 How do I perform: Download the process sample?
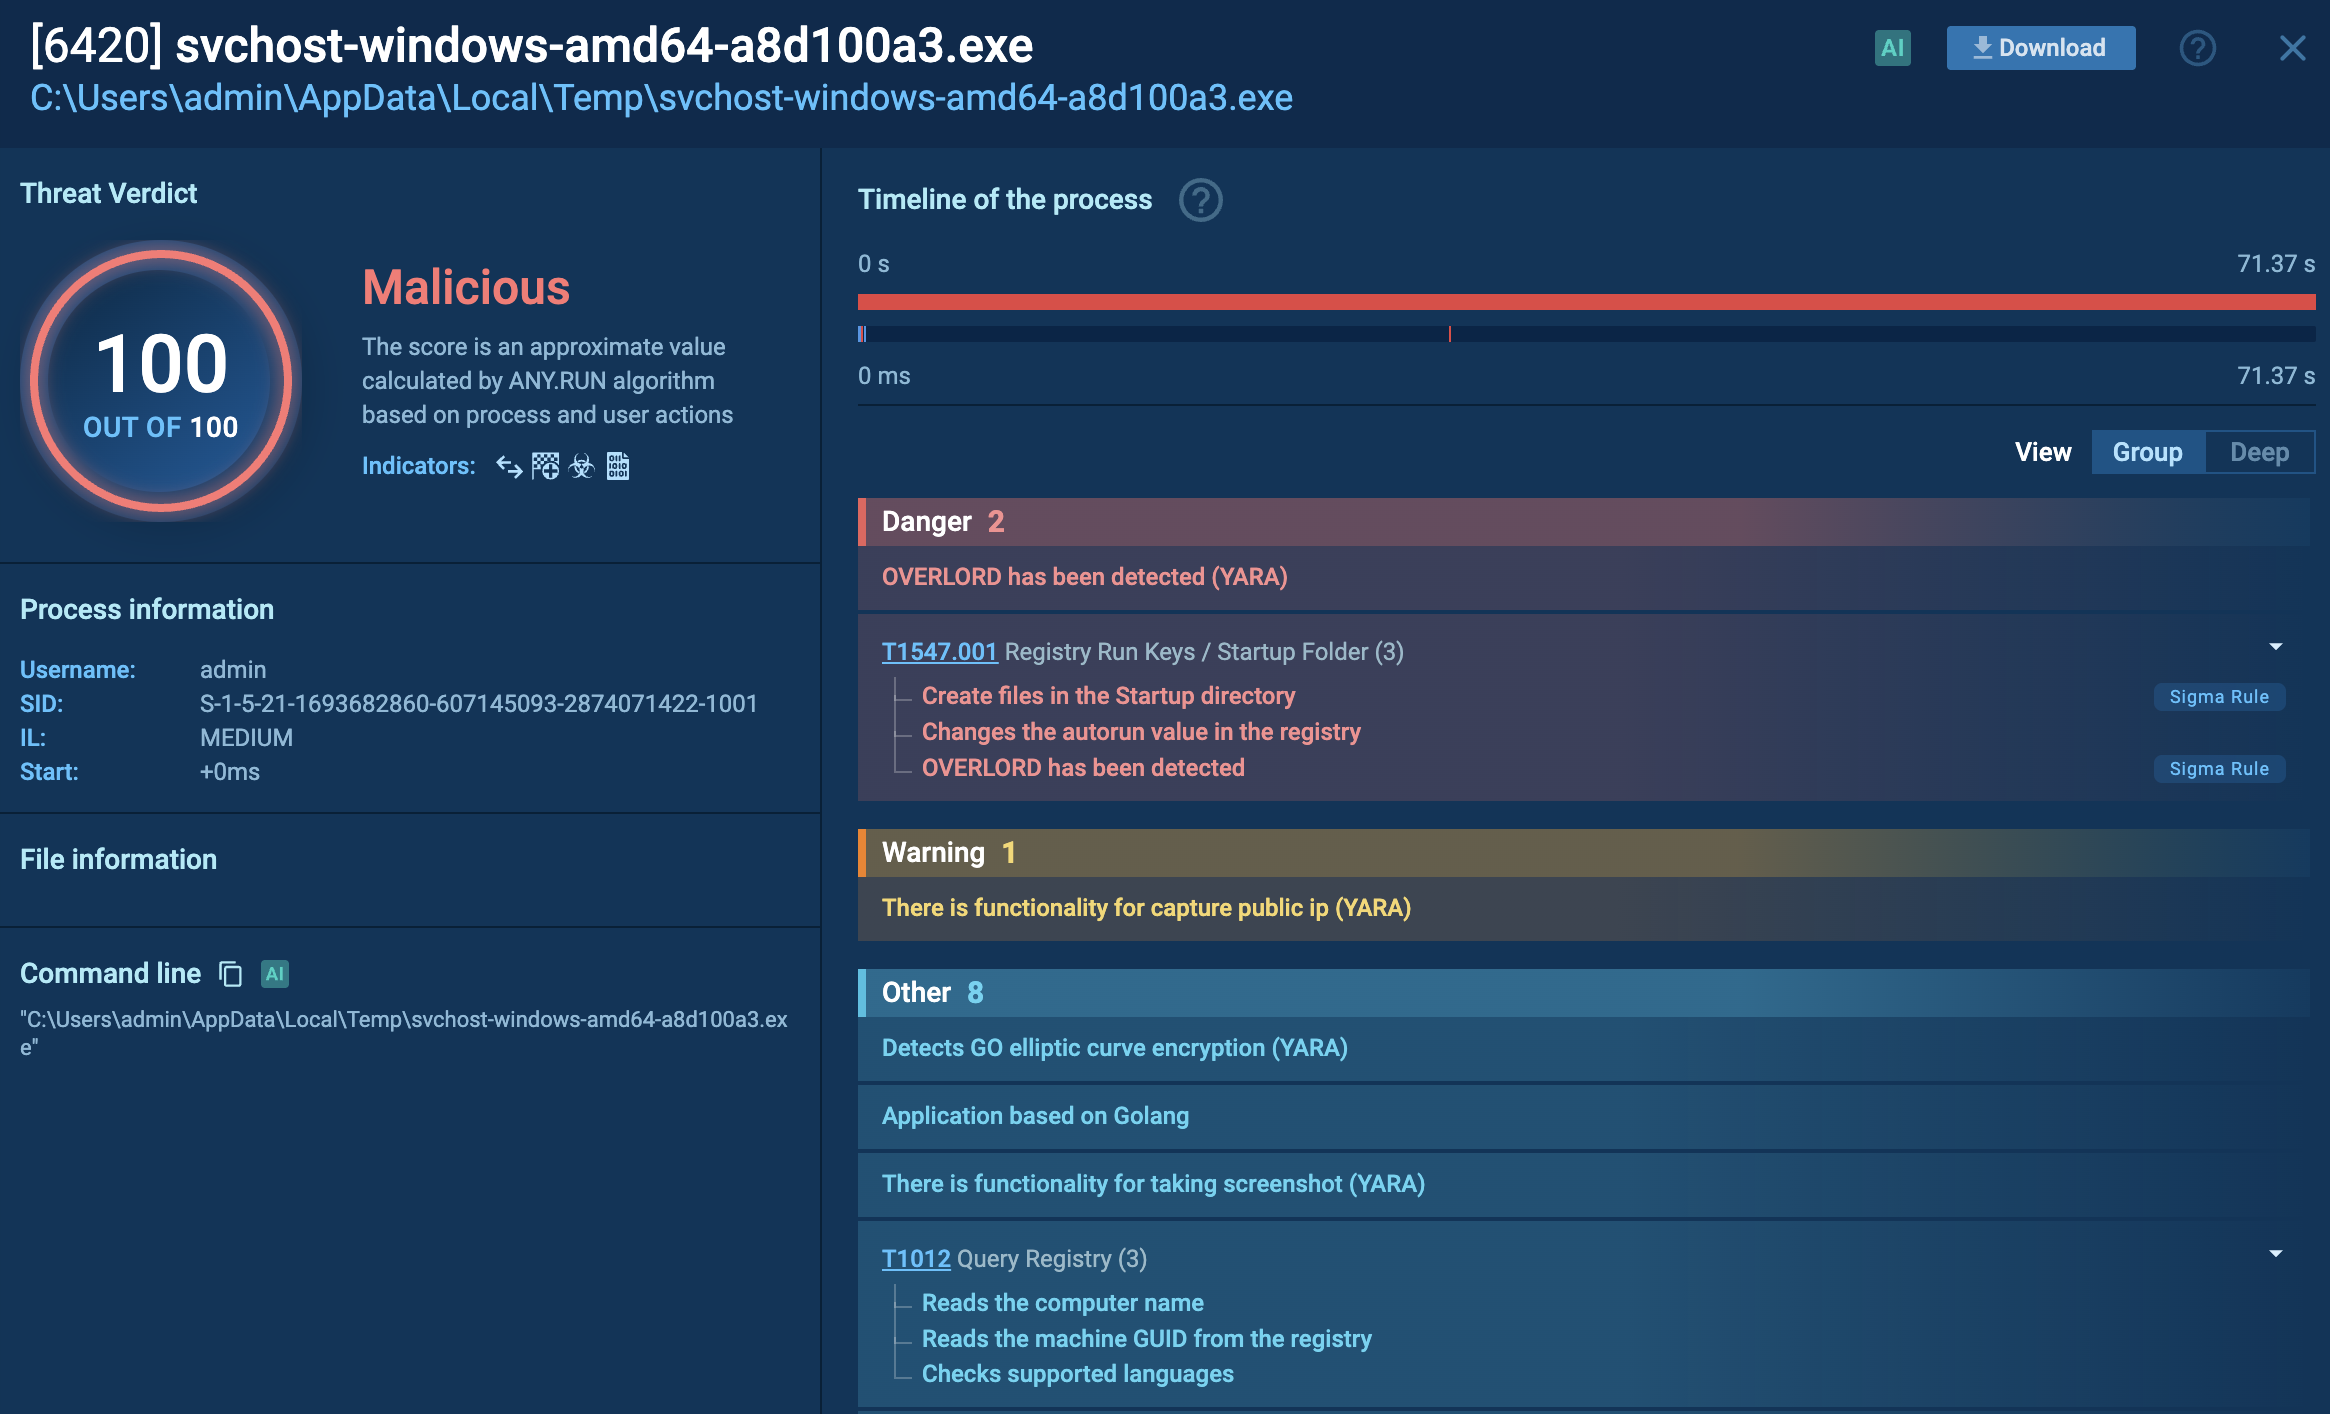click(2040, 48)
